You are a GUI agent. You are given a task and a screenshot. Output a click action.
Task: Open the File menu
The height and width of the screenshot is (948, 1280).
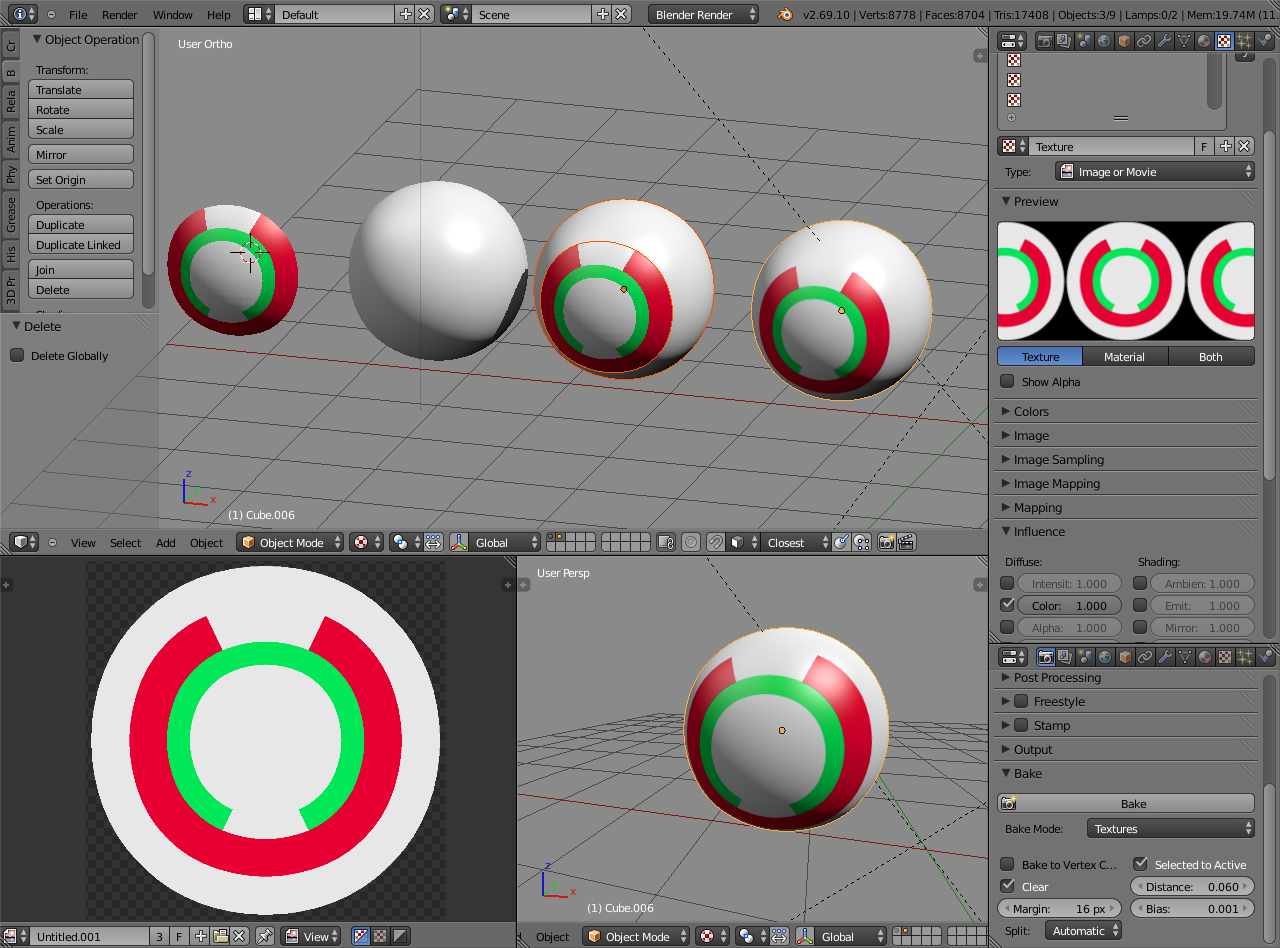(x=78, y=15)
